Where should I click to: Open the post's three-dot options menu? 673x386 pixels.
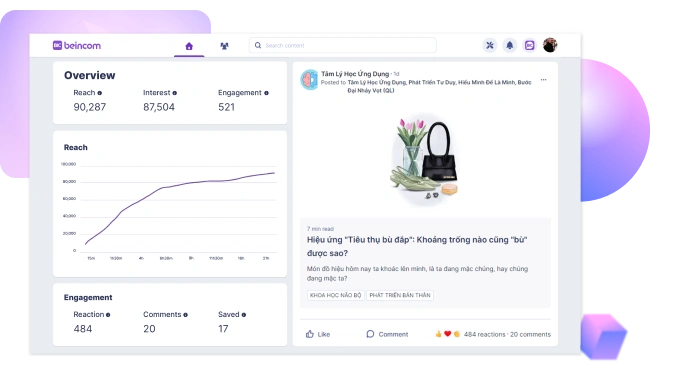pyautogui.click(x=543, y=80)
